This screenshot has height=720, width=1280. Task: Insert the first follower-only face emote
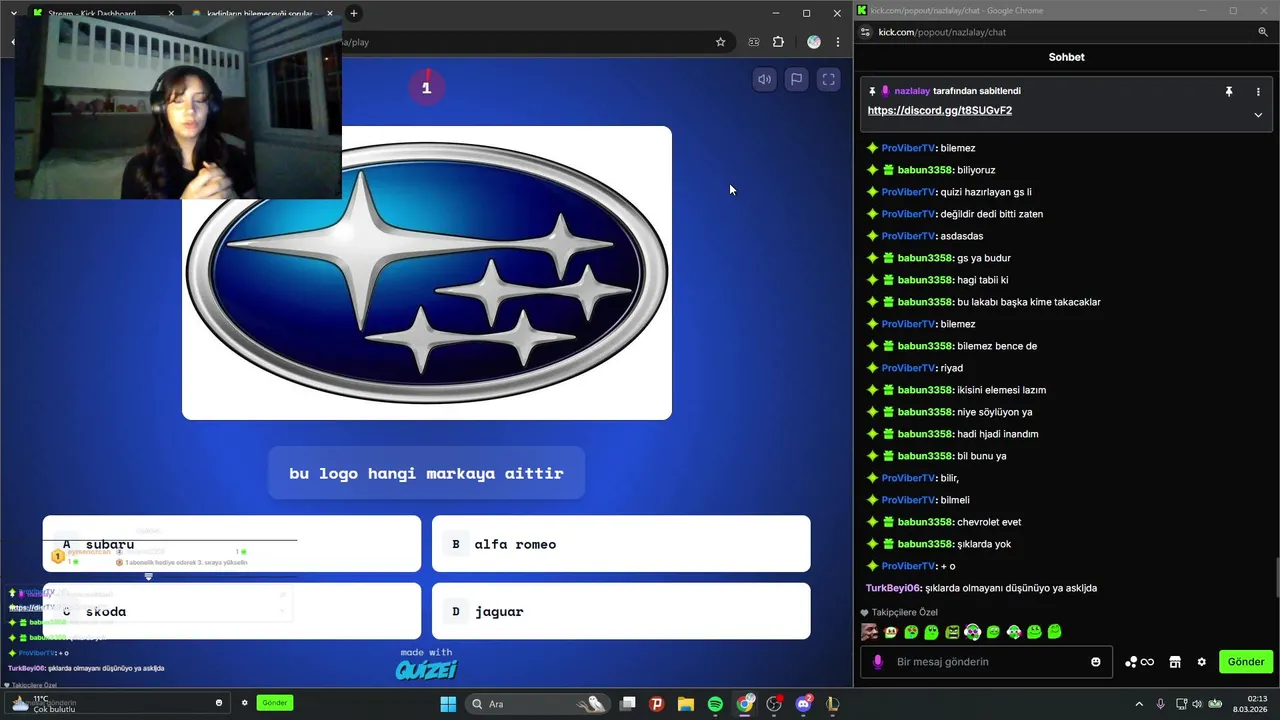pyautogui.click(x=870, y=632)
